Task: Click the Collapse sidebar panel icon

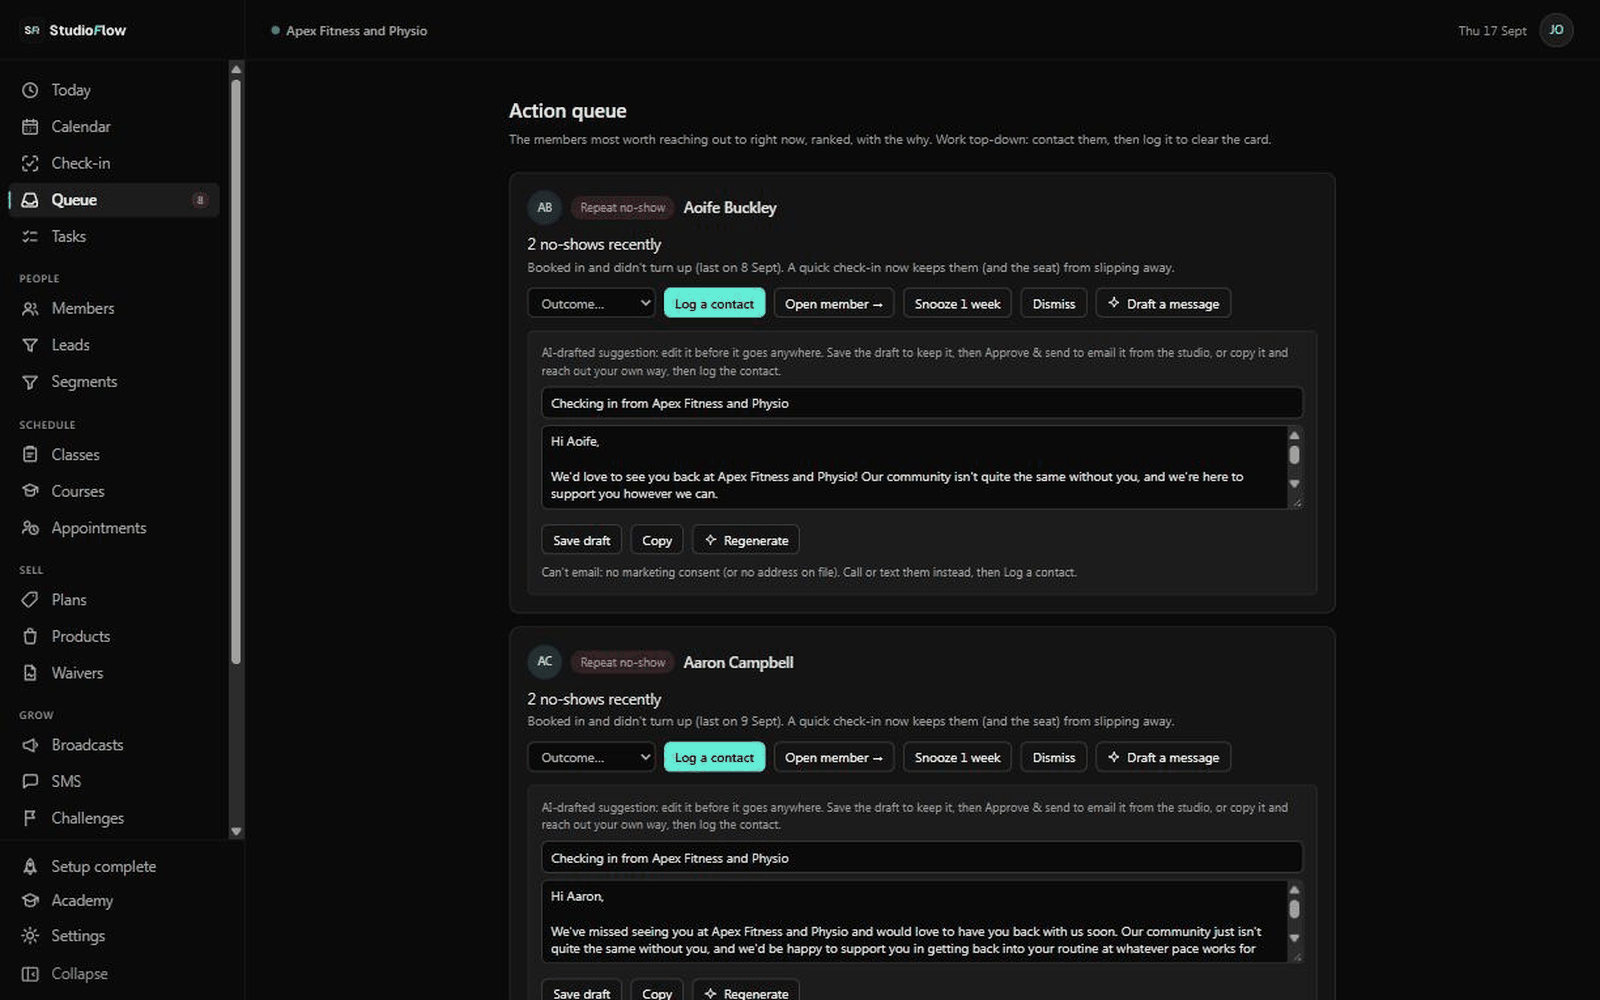Action: [30, 974]
